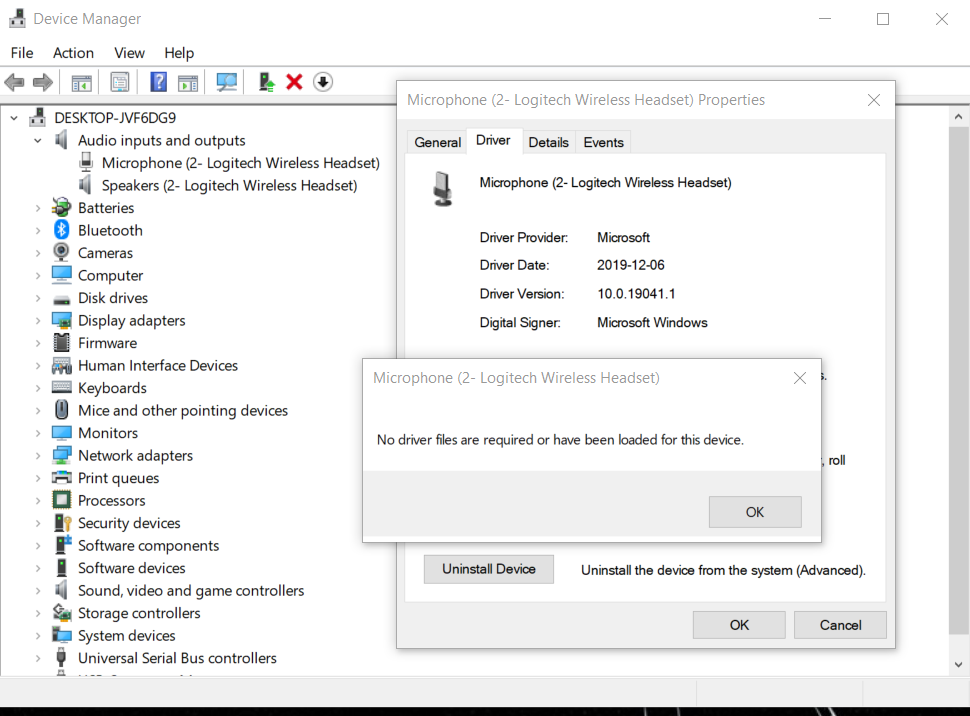This screenshot has width=970, height=716.
Task: Select Speakers (2- Logitech Wireless Headset) tree item
Action: click(230, 186)
